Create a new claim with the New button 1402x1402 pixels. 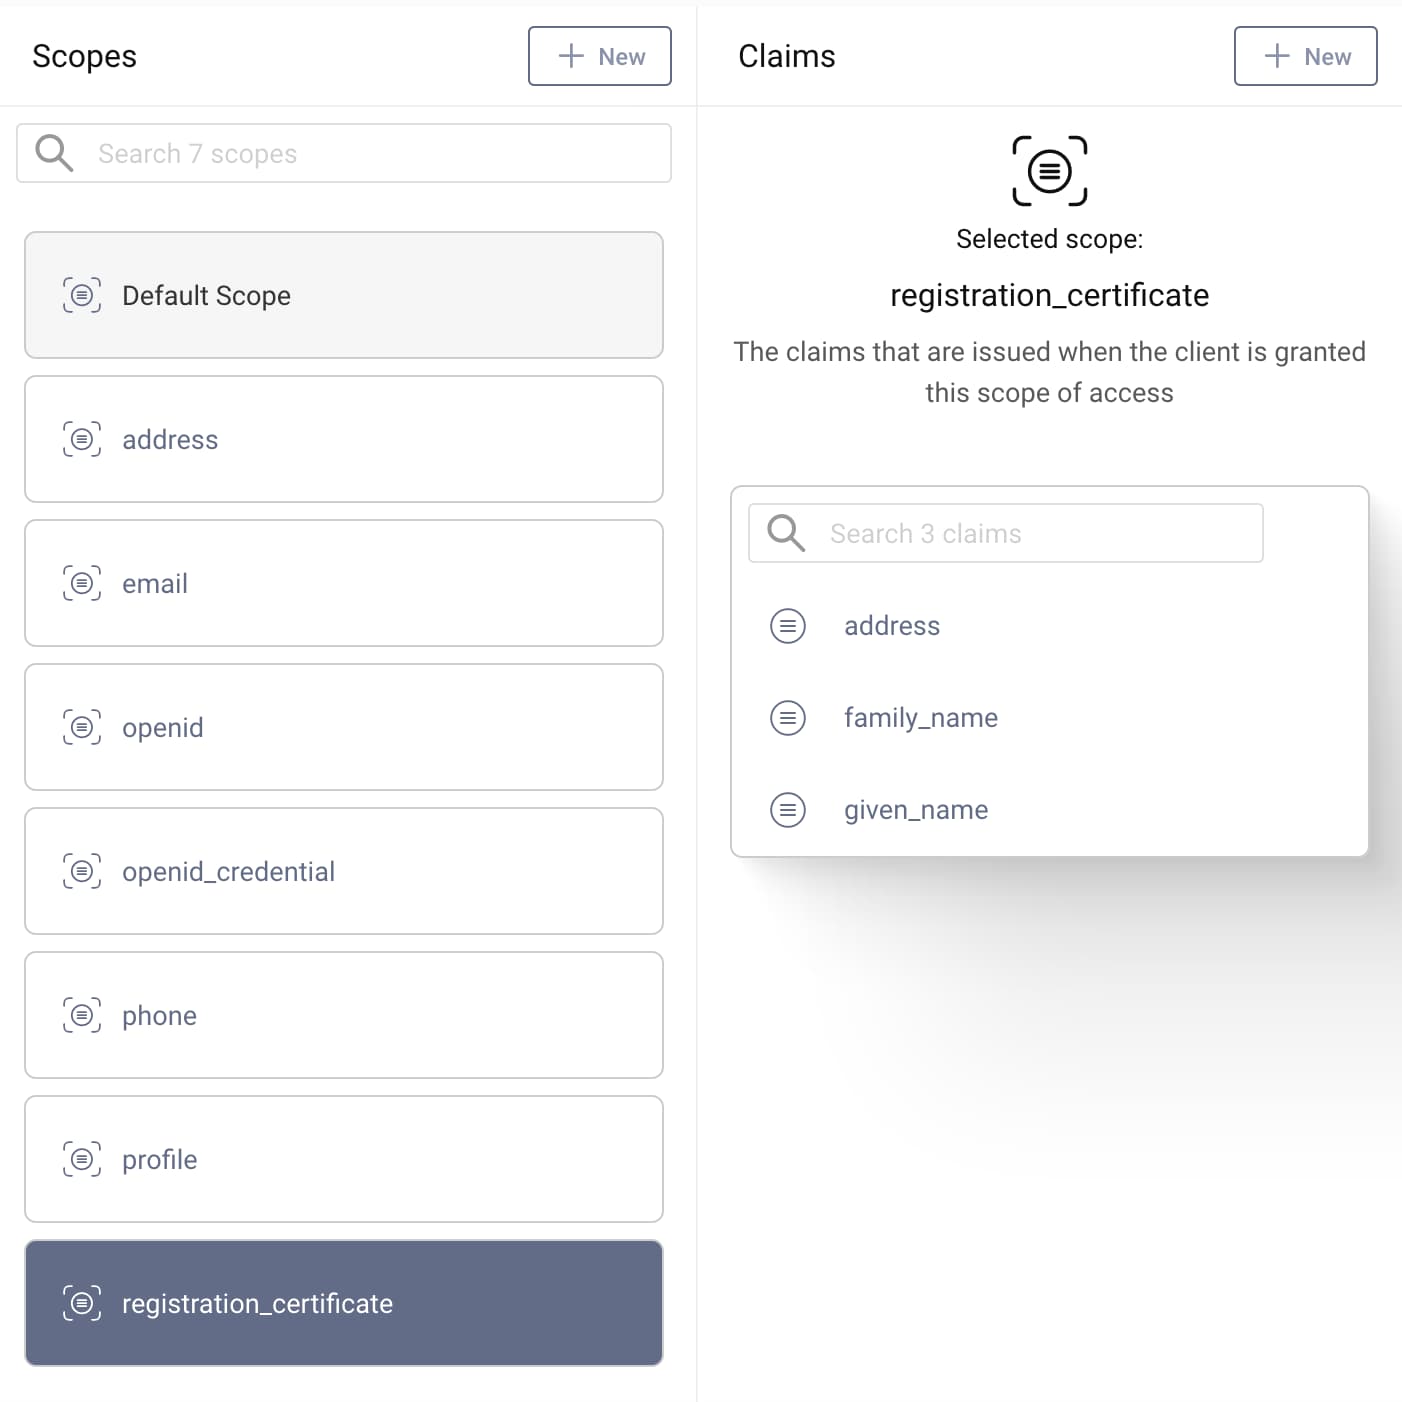[x=1305, y=56]
